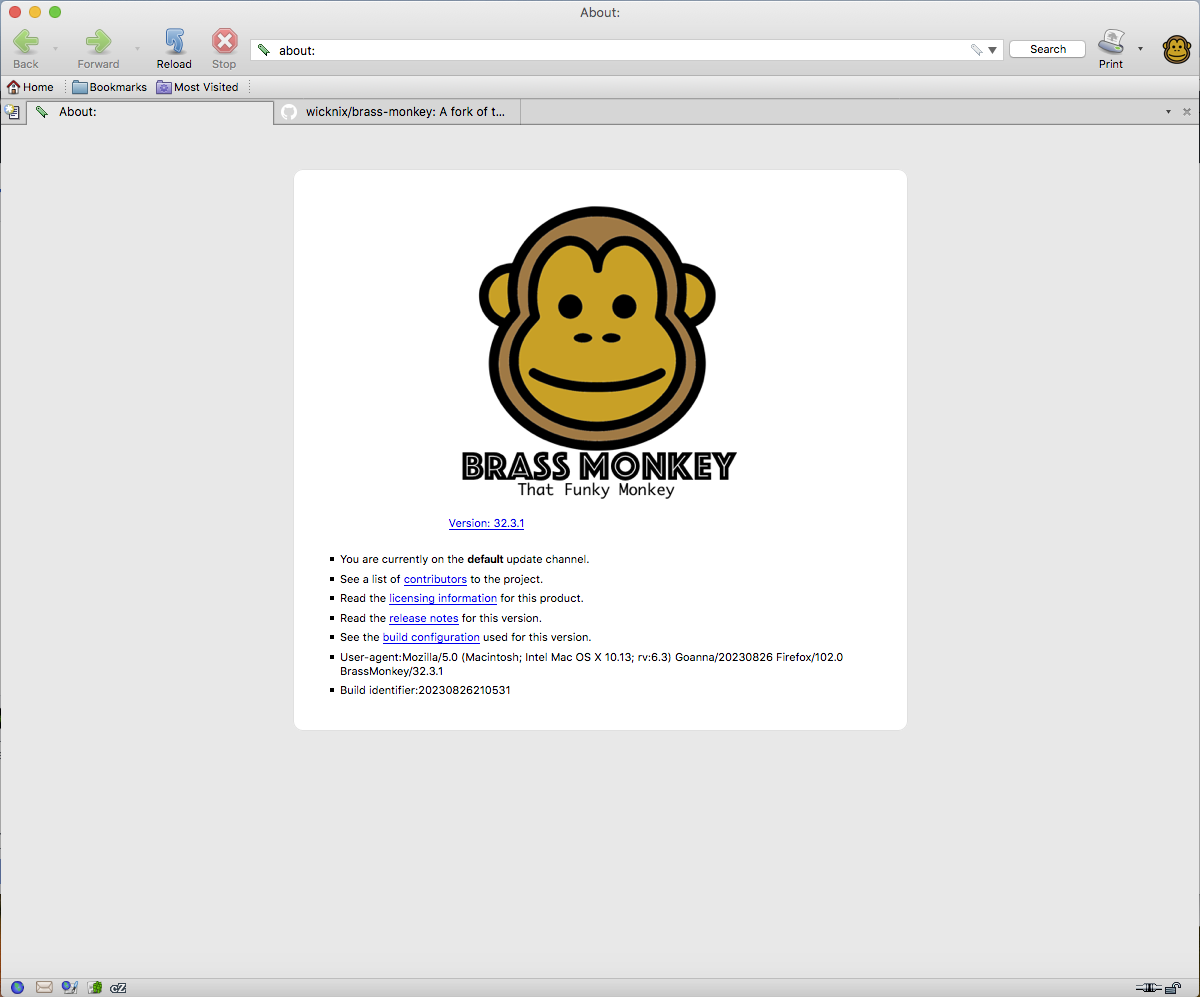Viewport: 1200px width, 997px height.
Task: Open the contributors link
Action: (x=435, y=579)
